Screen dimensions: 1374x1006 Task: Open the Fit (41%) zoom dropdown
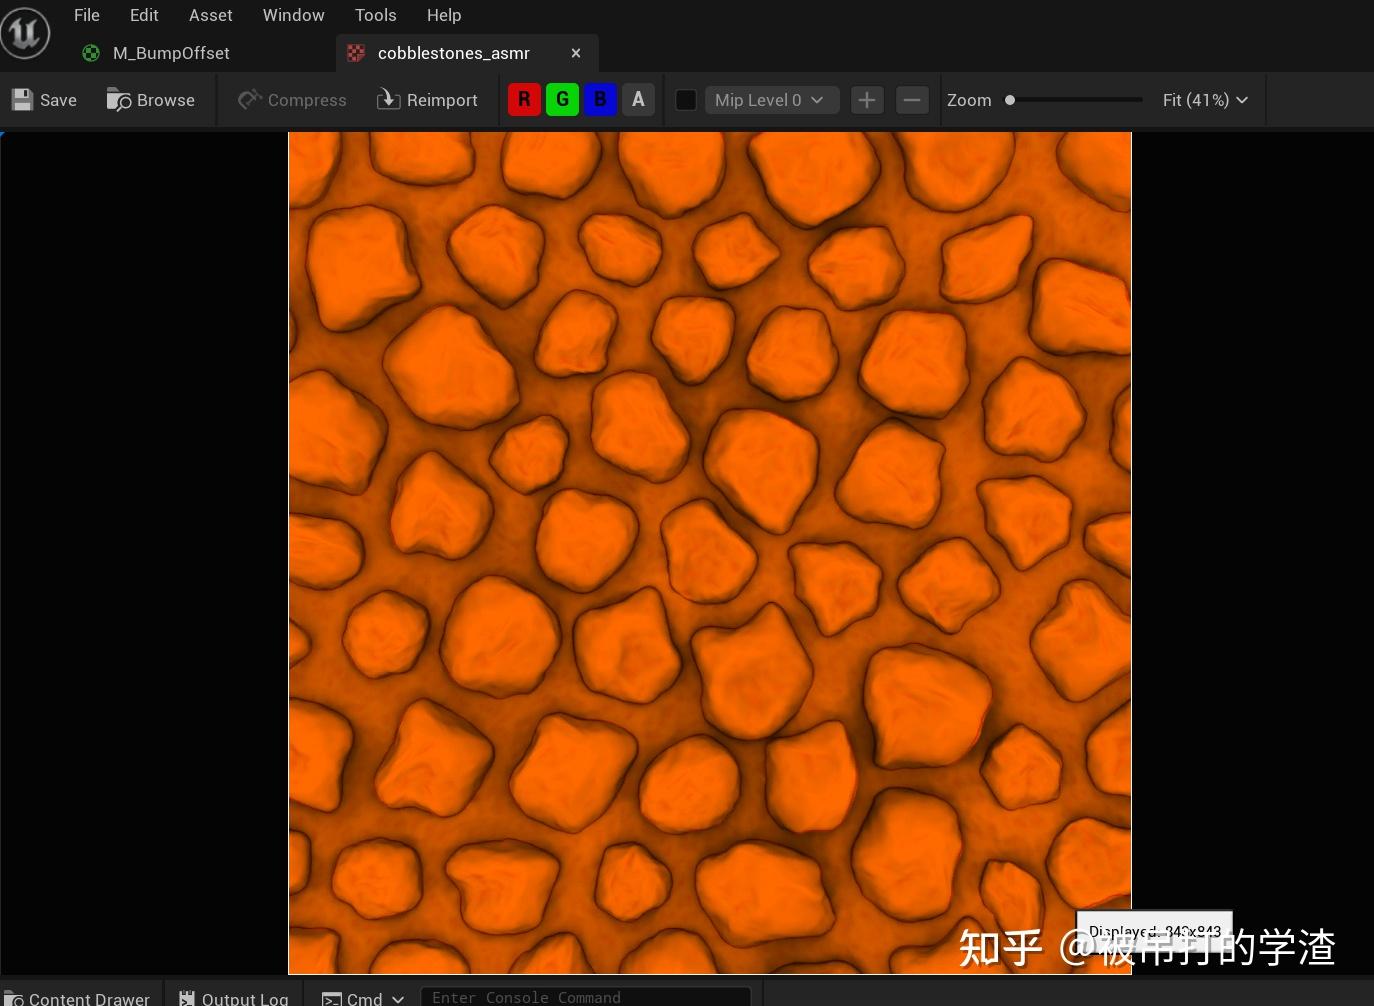tap(1205, 99)
